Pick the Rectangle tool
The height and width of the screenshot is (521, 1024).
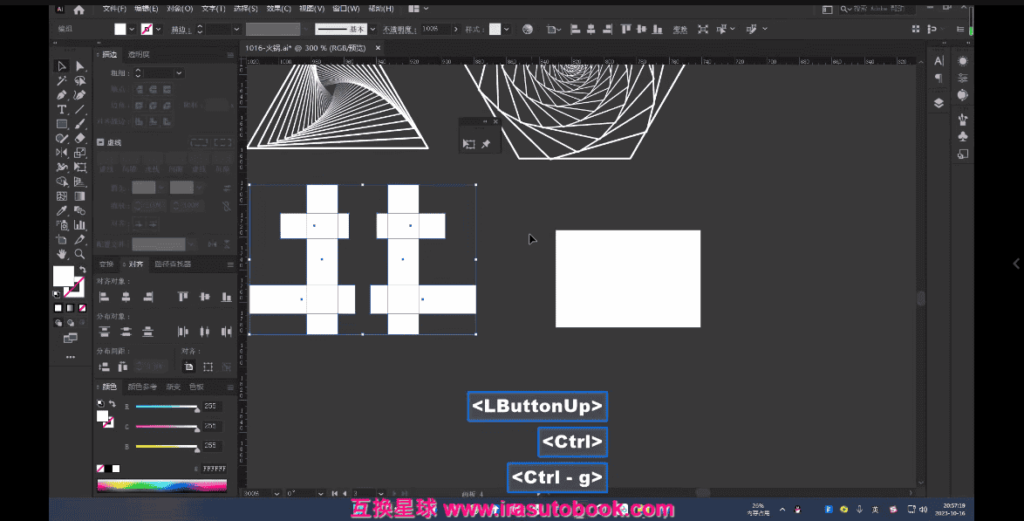click(x=61, y=124)
